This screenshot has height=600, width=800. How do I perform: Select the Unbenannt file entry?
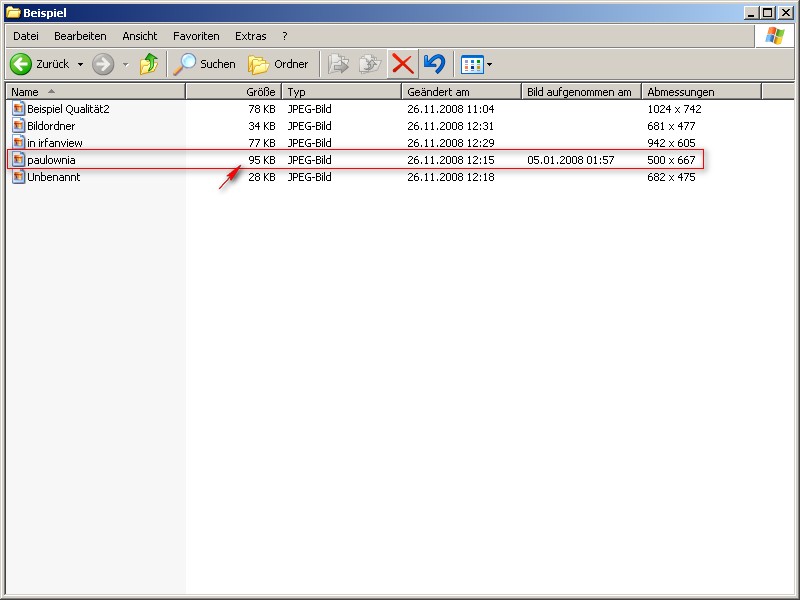click(53, 177)
